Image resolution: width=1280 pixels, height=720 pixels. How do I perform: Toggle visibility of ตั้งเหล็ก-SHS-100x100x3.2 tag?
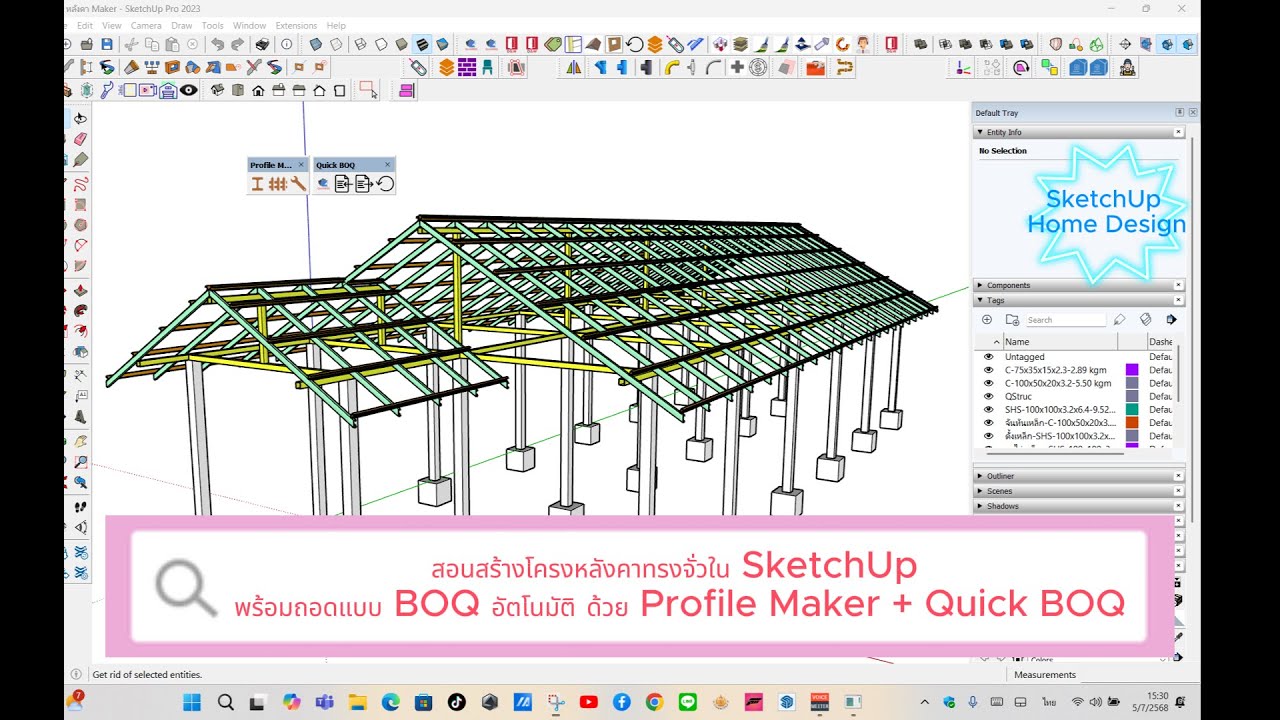pos(988,436)
